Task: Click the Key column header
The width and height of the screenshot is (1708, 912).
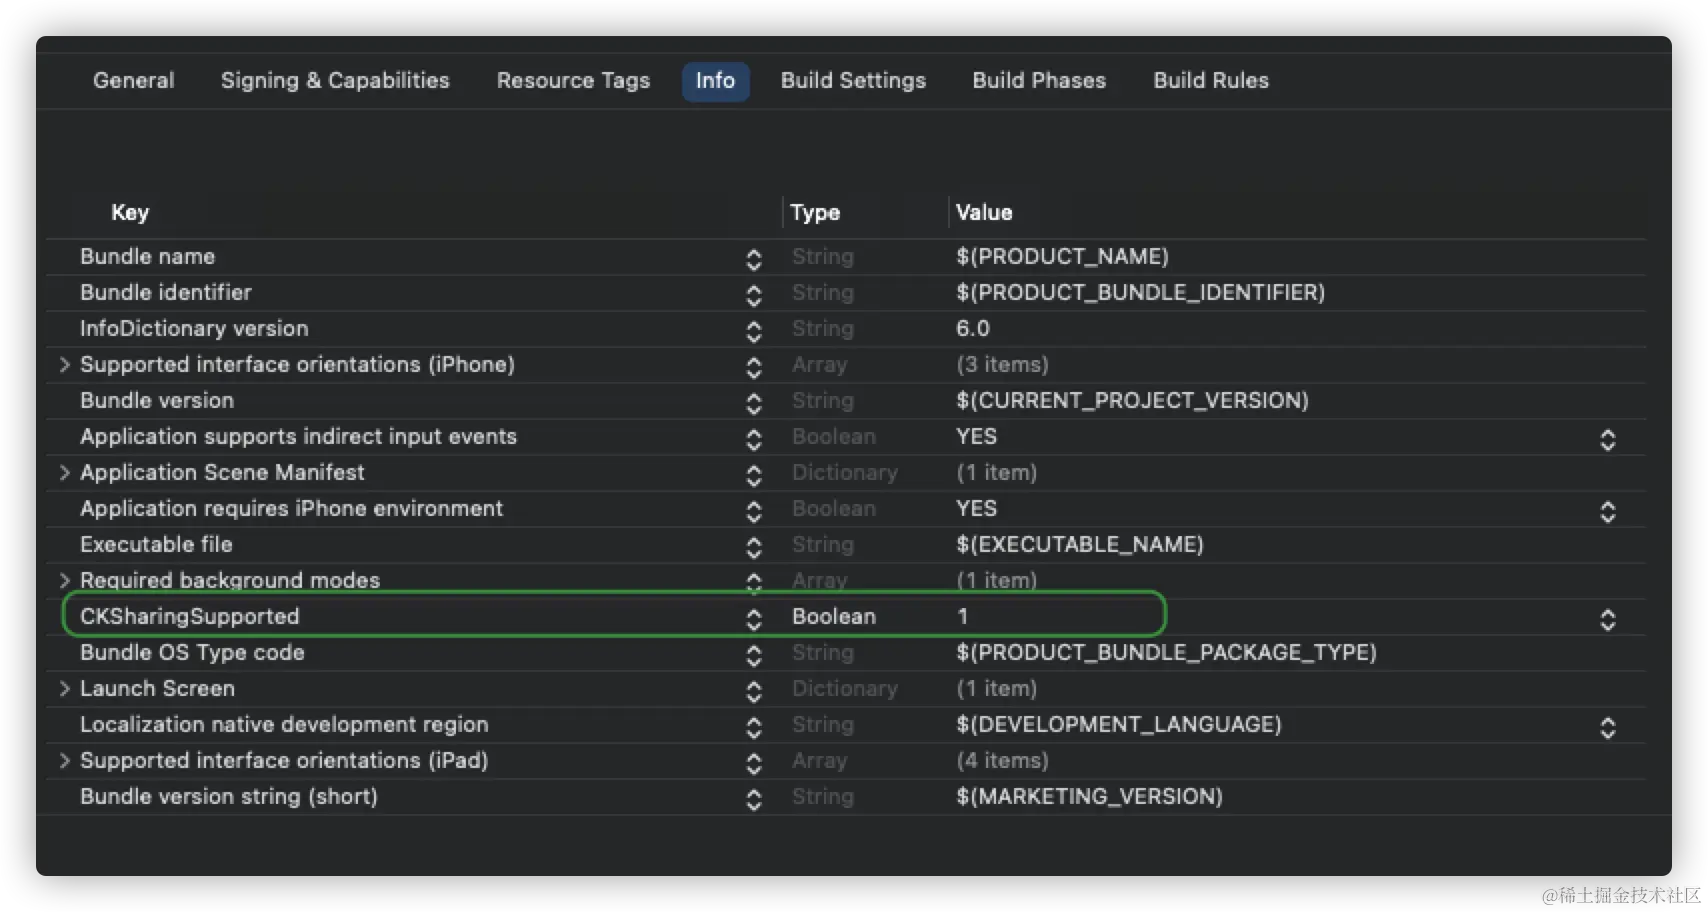Action: (x=130, y=213)
